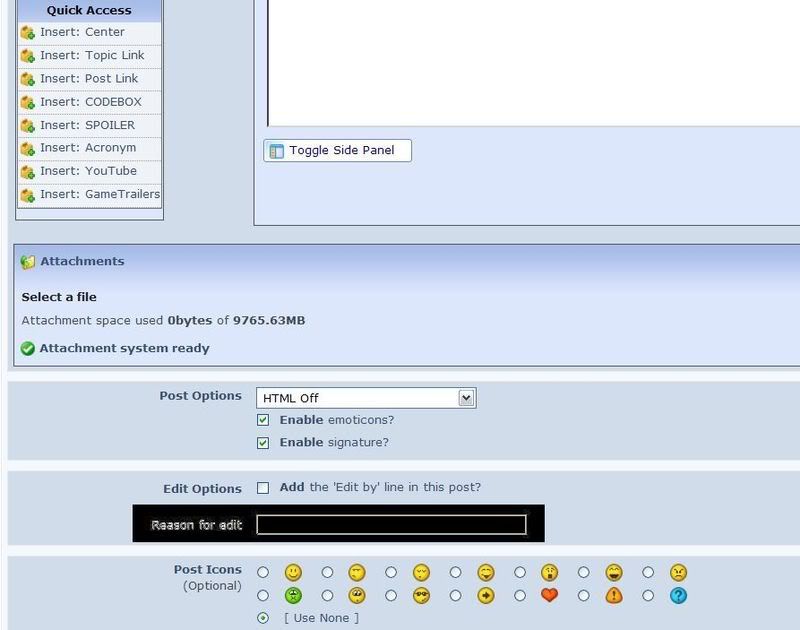This screenshot has width=800, height=630.
Task: Open the HTML Off post options dropdown
Action: pos(466,398)
